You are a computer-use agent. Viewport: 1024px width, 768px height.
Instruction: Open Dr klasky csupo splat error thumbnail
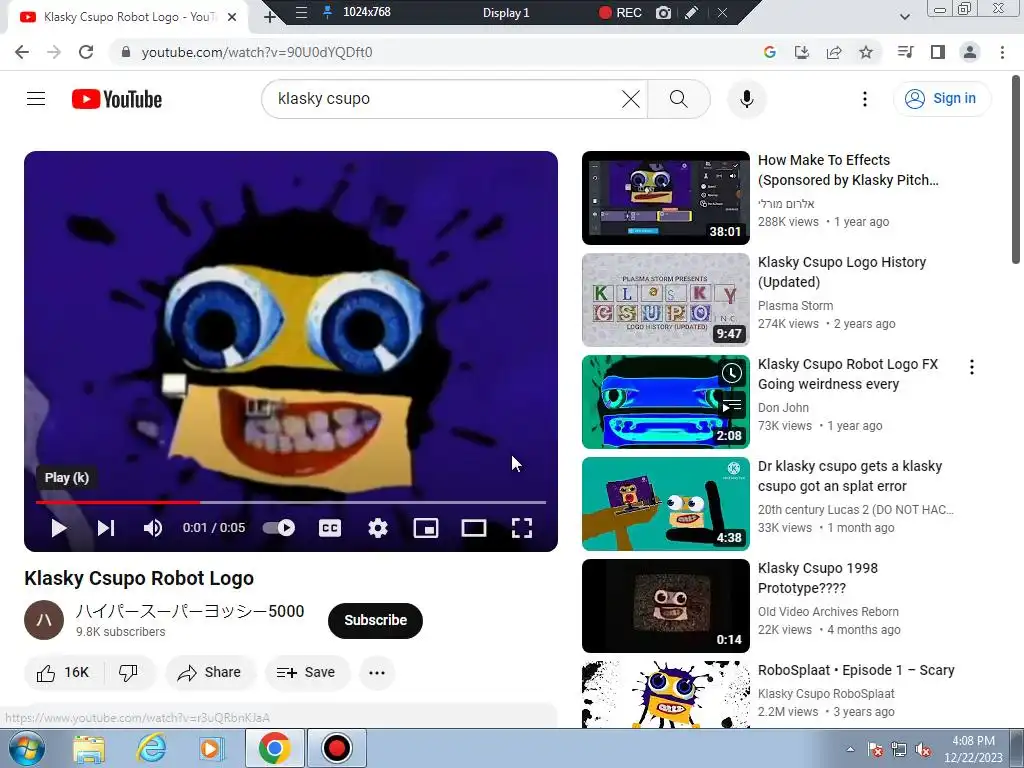(665, 504)
